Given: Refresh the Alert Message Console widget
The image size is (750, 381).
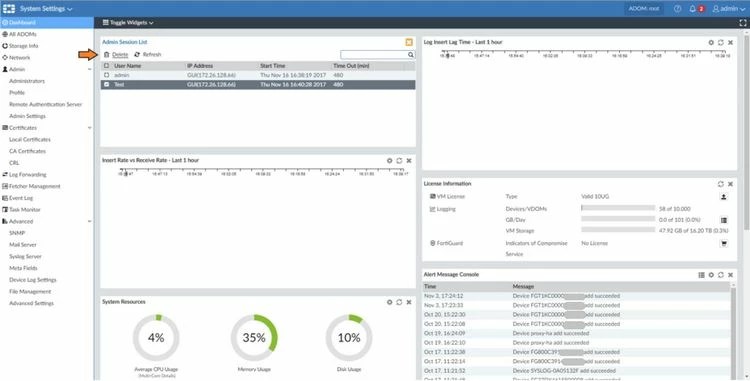Looking at the screenshot, I should pyautogui.click(x=721, y=275).
